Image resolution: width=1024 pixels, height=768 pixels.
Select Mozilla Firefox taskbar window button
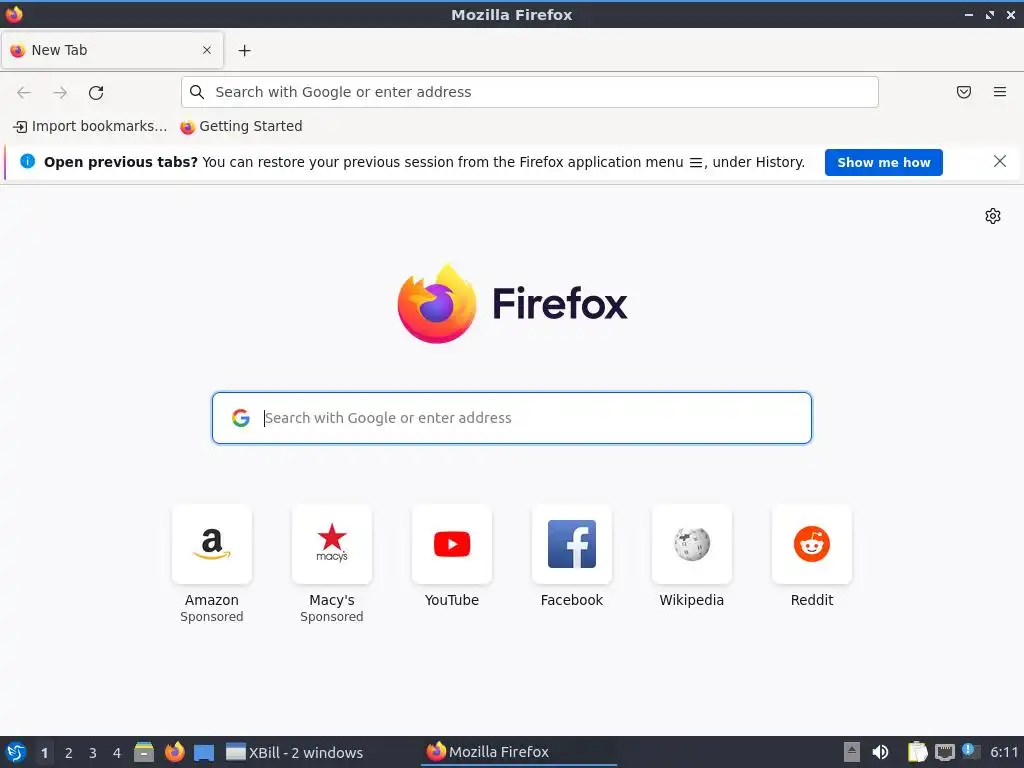(x=519, y=752)
